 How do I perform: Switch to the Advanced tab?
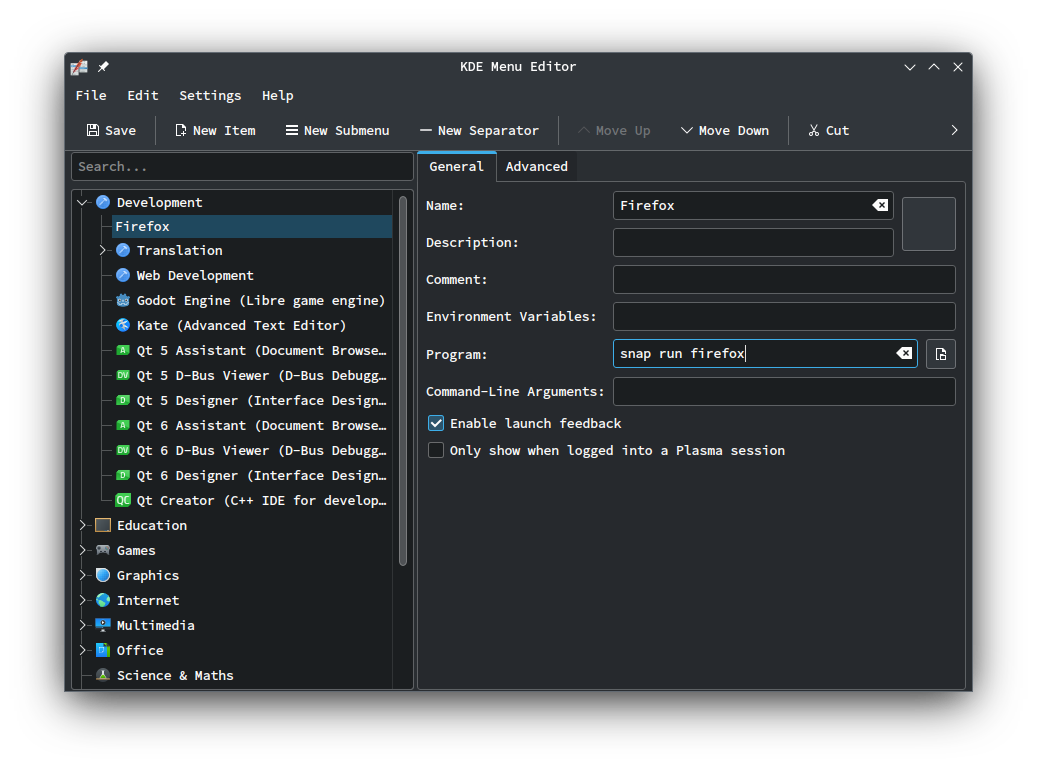[x=536, y=167]
